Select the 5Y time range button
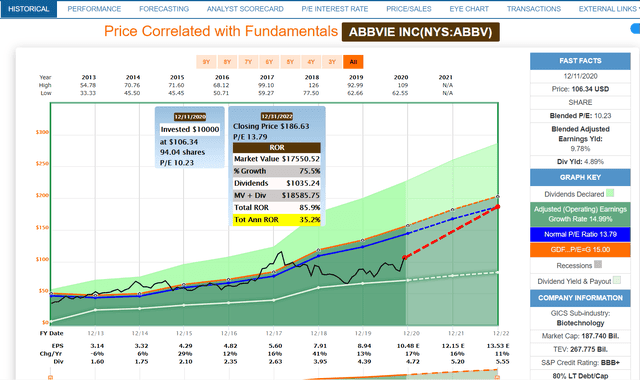Screen dimensions: 640x380 click(290, 62)
